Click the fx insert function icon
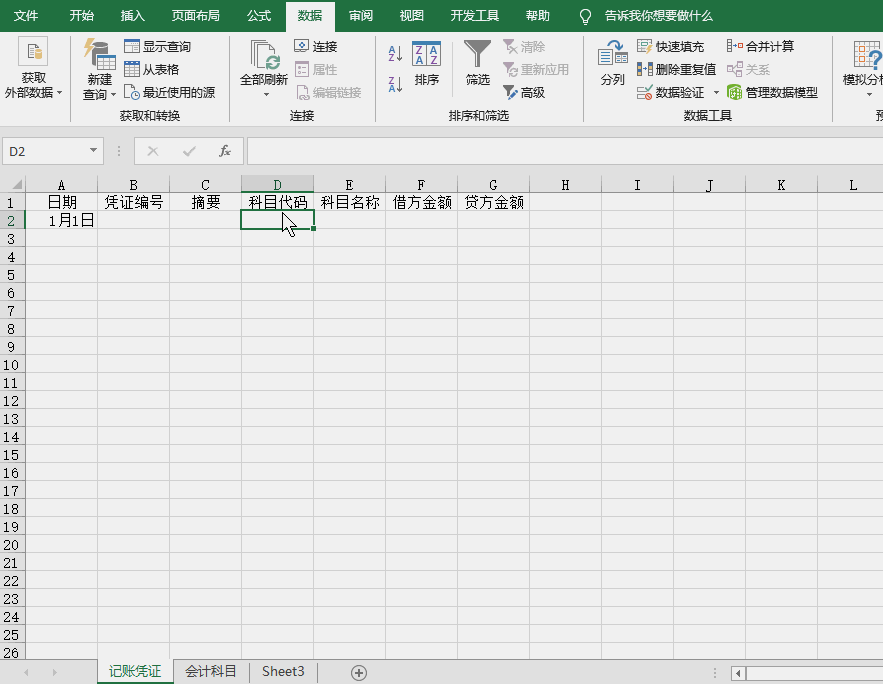The height and width of the screenshot is (684, 883). [x=225, y=151]
